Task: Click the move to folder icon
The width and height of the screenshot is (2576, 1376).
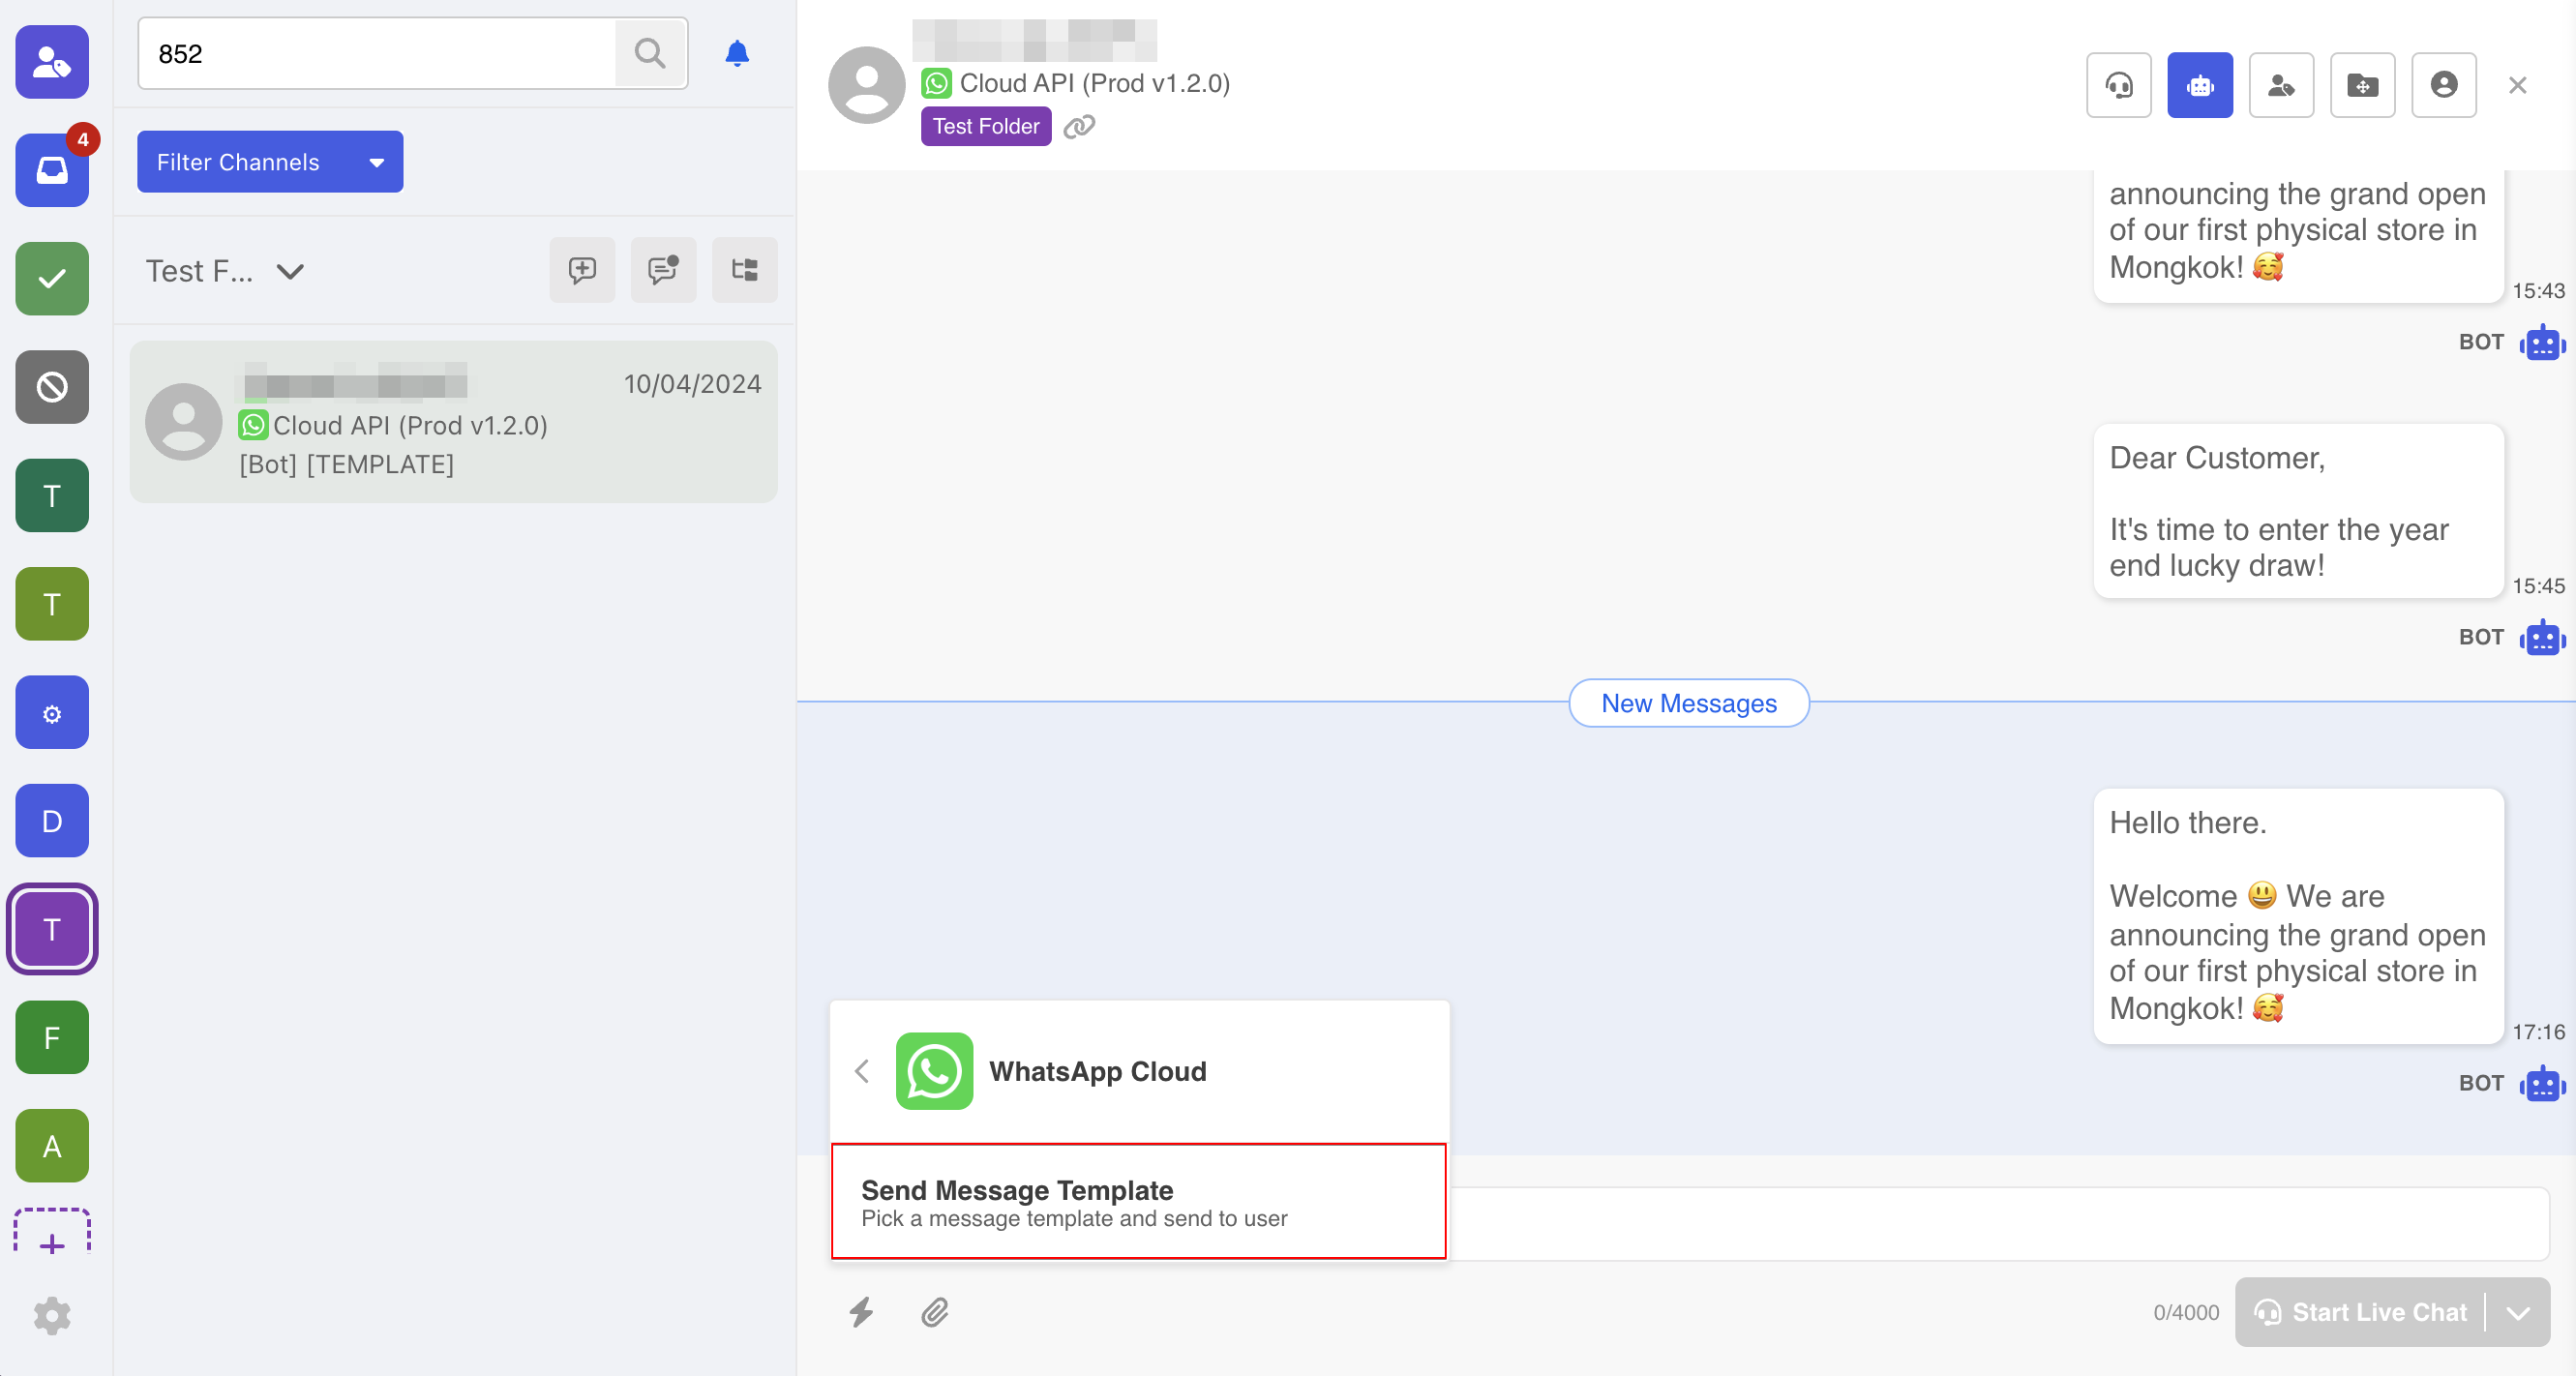Action: (x=2362, y=85)
